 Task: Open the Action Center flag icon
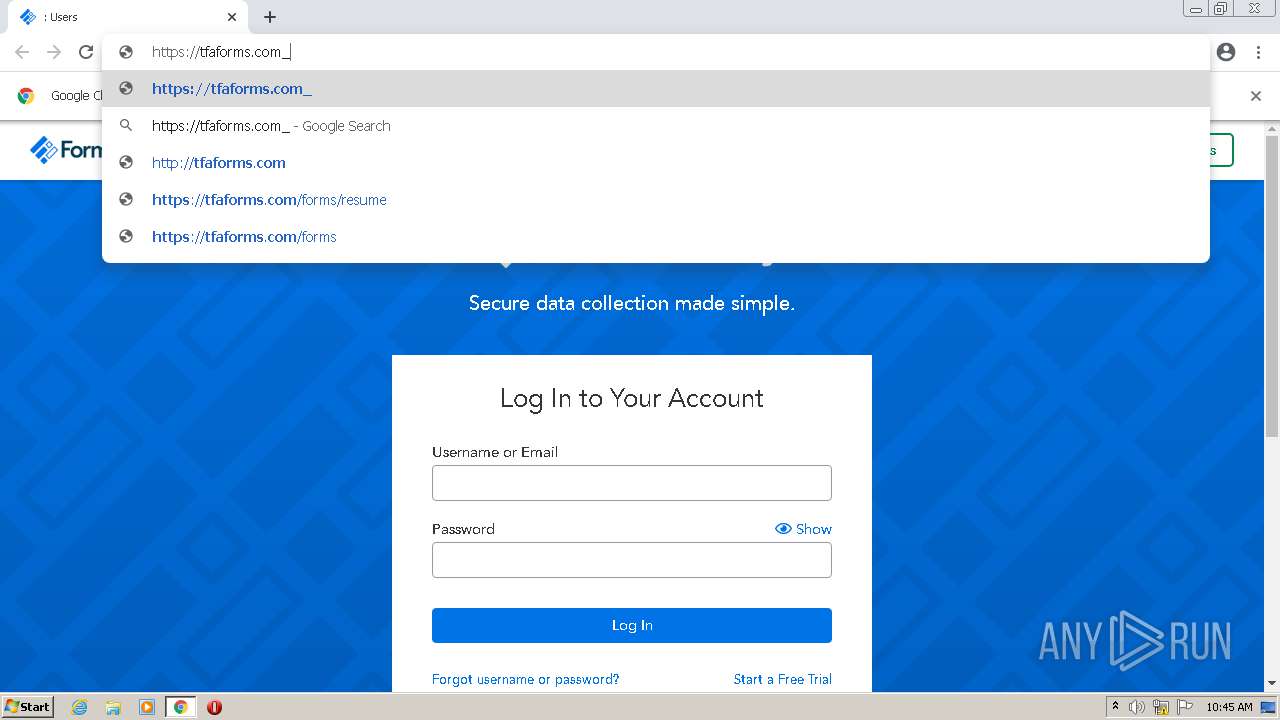tap(1185, 707)
